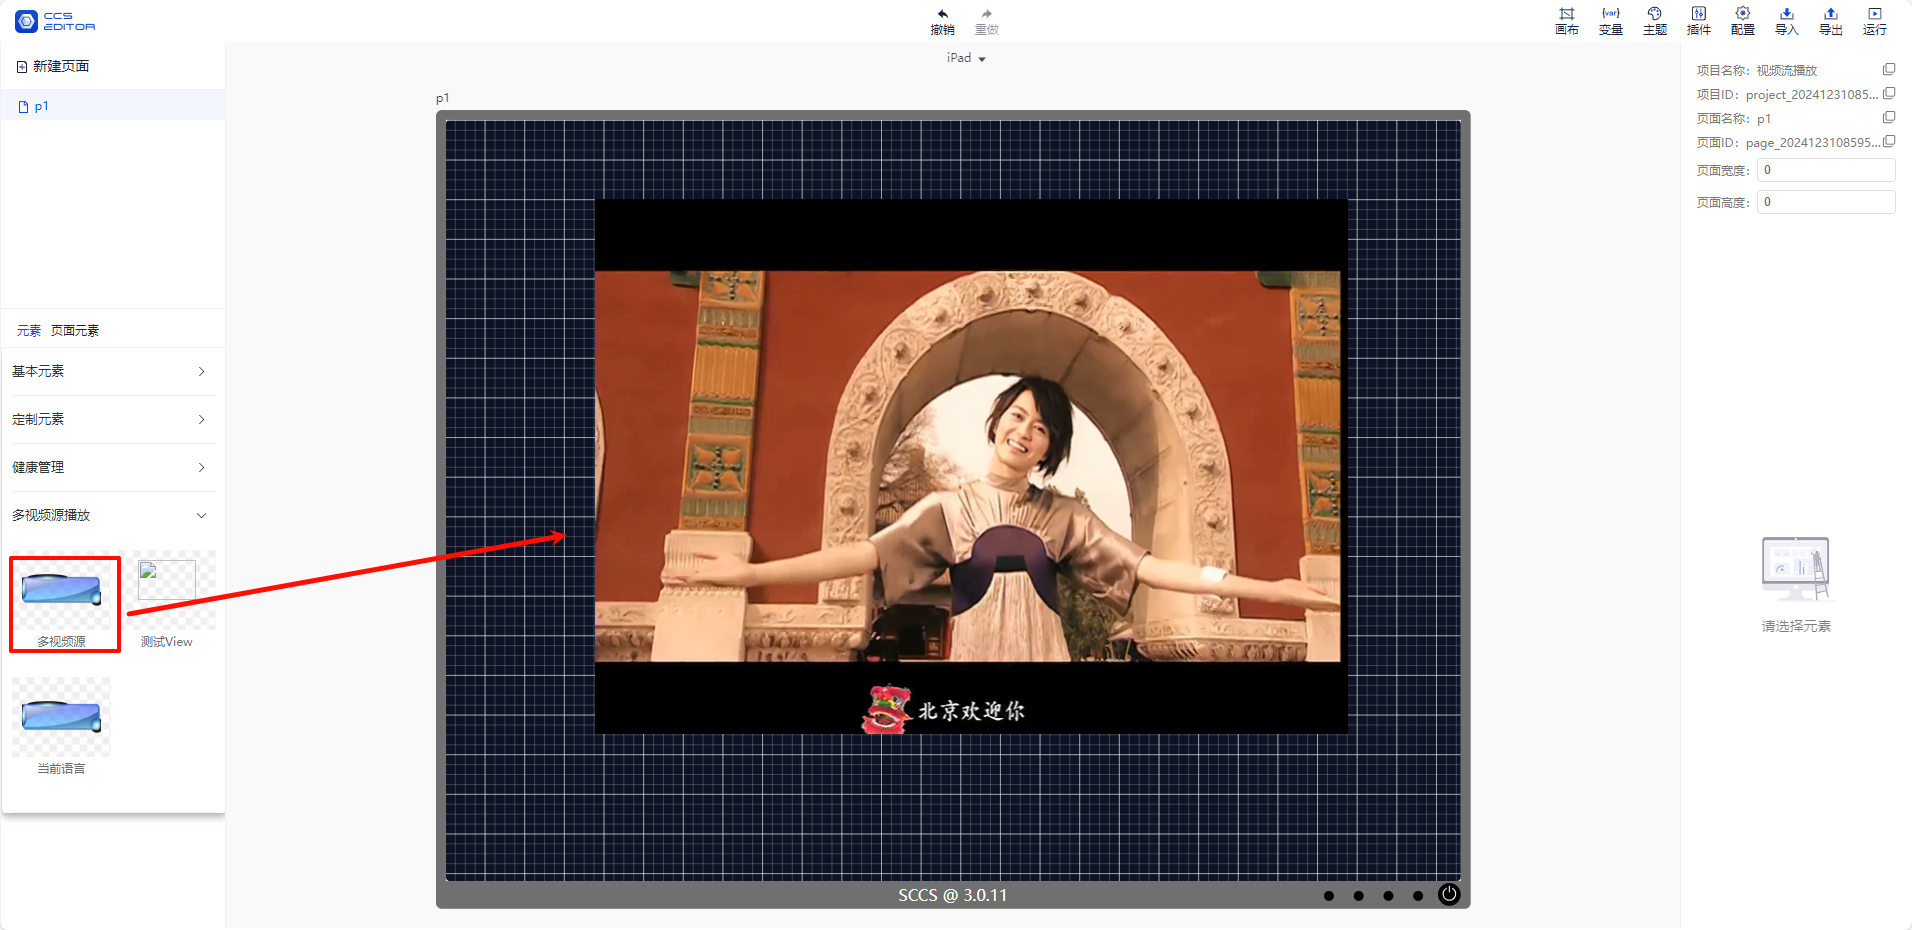
Task: Copy the 项目ID value
Action: 1889,93
